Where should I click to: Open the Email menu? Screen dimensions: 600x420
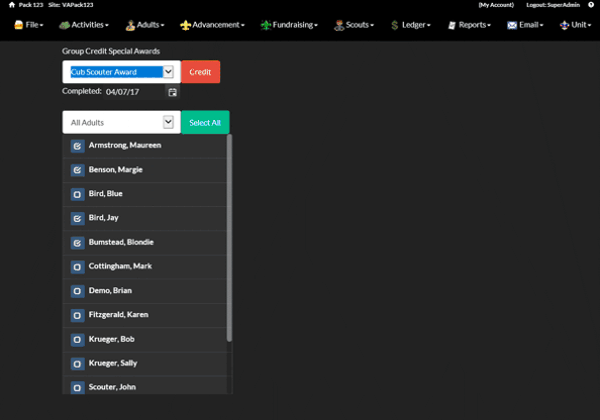click(x=525, y=25)
